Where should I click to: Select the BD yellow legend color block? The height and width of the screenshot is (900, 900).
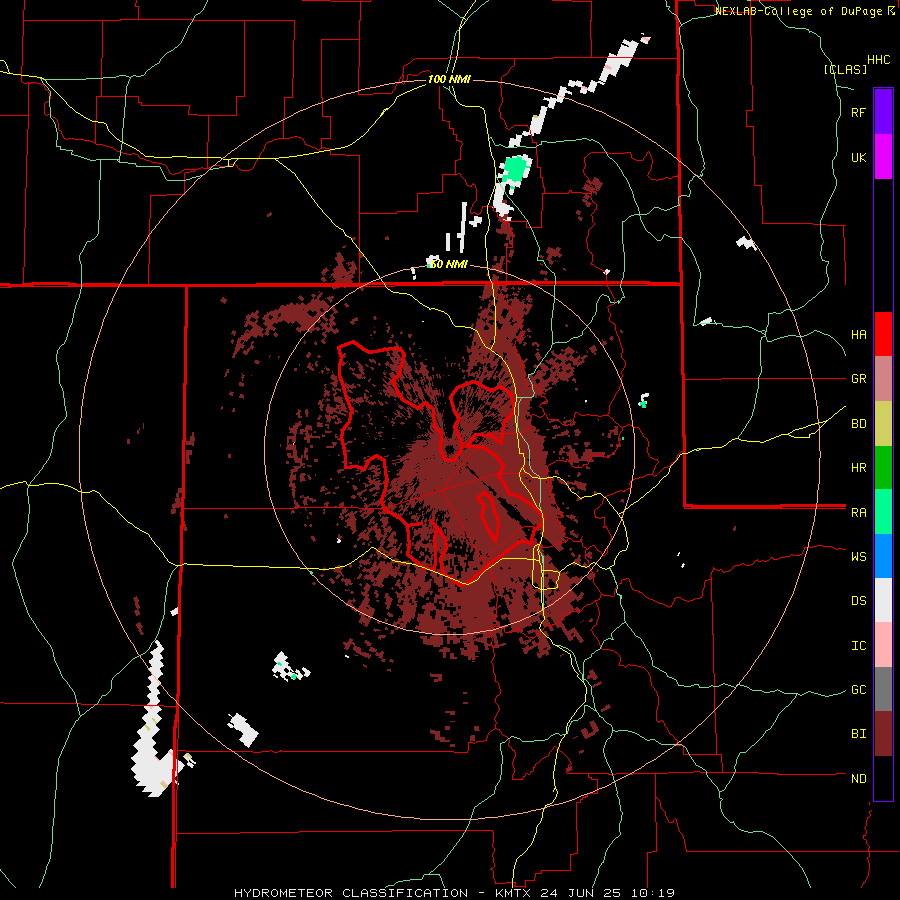coord(883,424)
